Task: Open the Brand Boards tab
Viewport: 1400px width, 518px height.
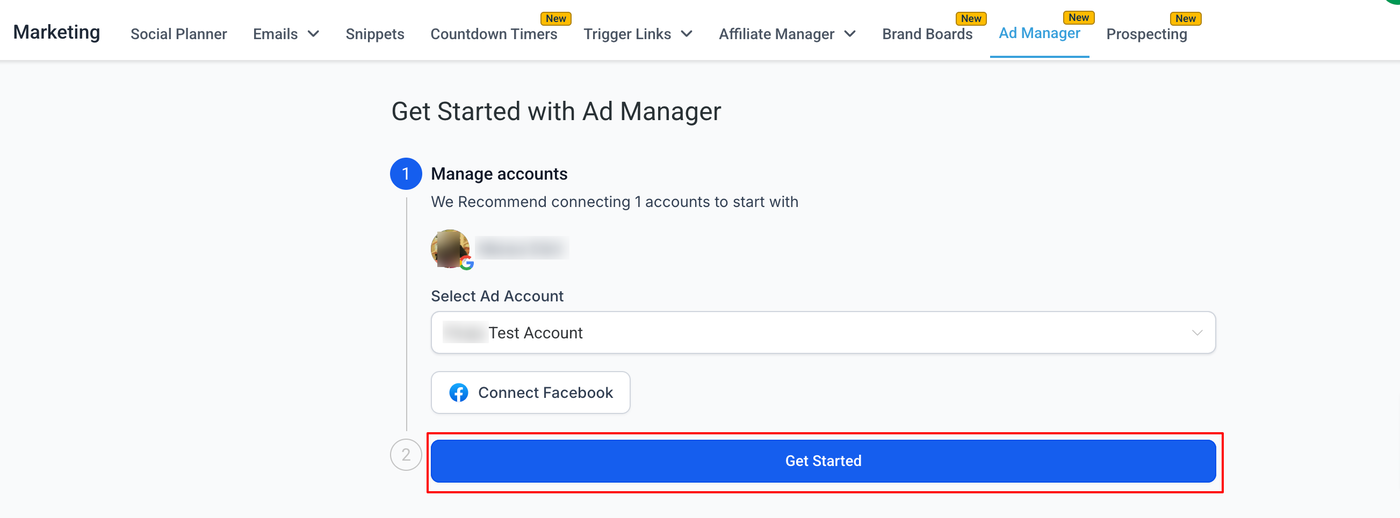Action: tap(927, 34)
